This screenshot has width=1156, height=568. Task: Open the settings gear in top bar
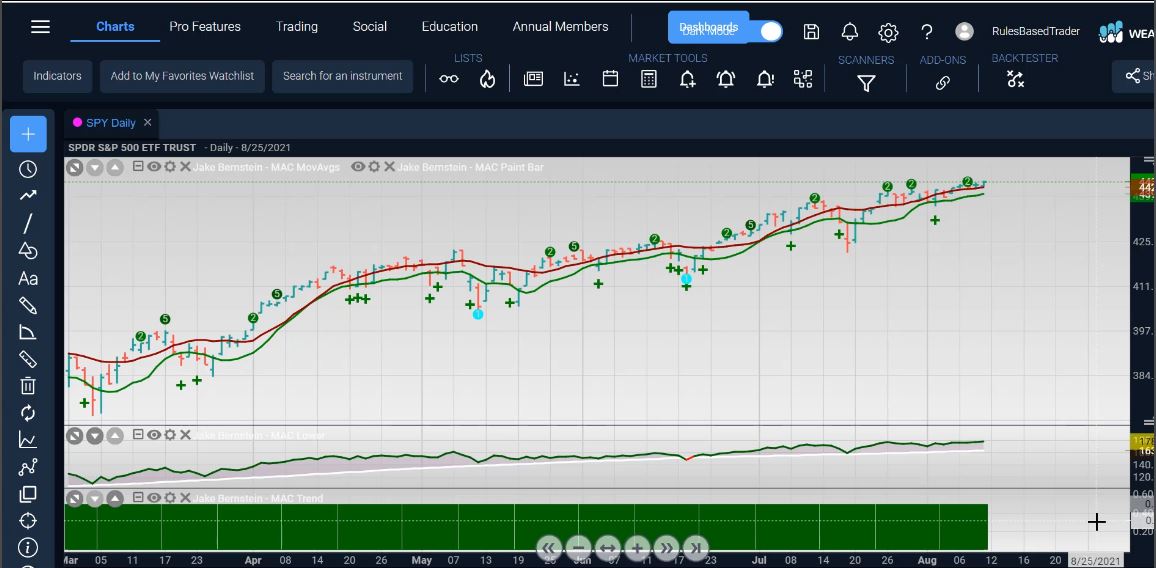point(888,32)
